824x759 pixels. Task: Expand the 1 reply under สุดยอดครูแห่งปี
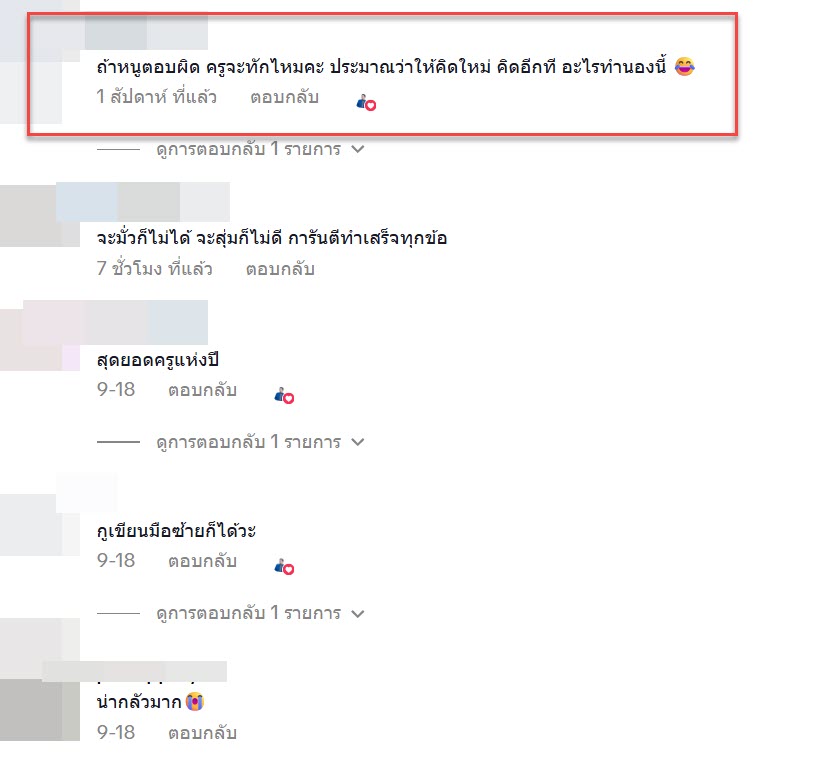(260, 442)
